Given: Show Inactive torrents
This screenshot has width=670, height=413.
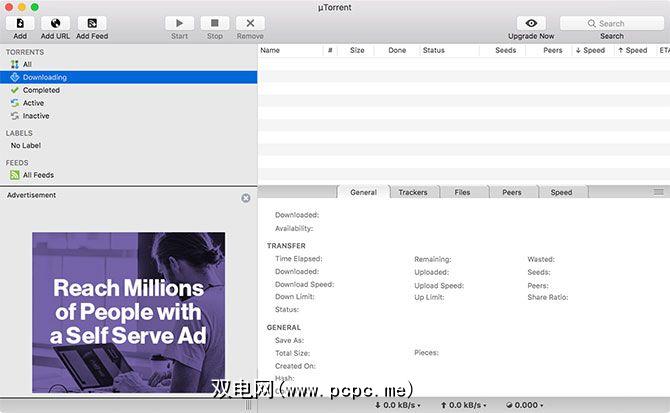Looking at the screenshot, I should [x=128, y=116].
